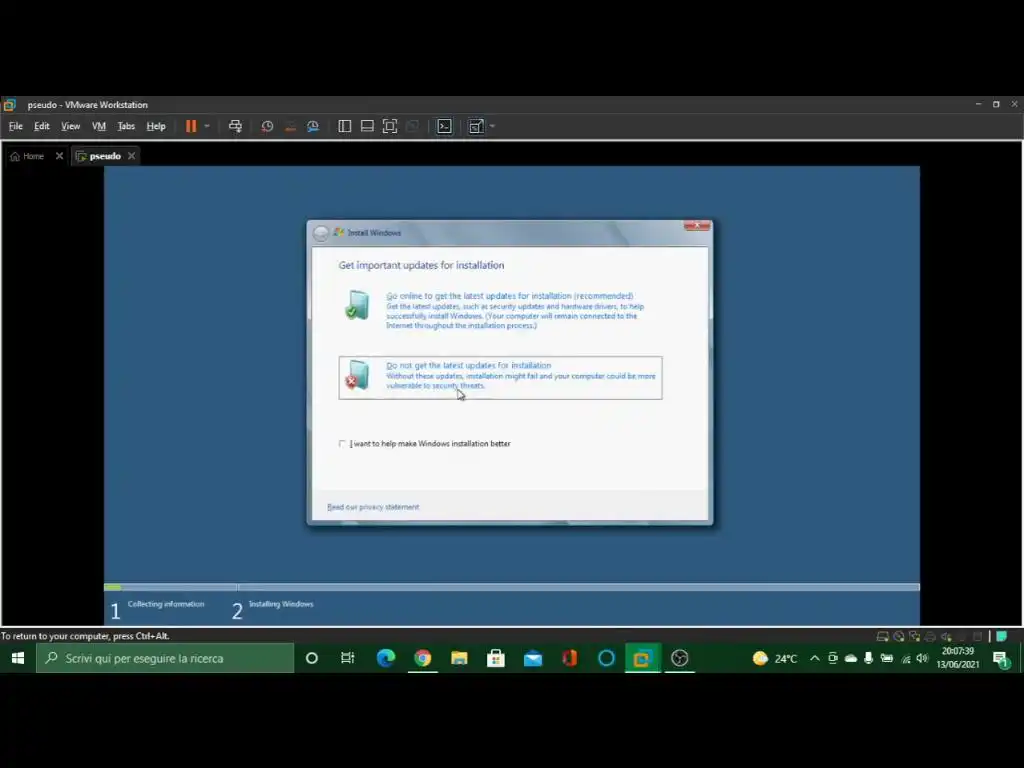Switch to Google Chrome in taskbar
1024x768 pixels.
click(423, 658)
